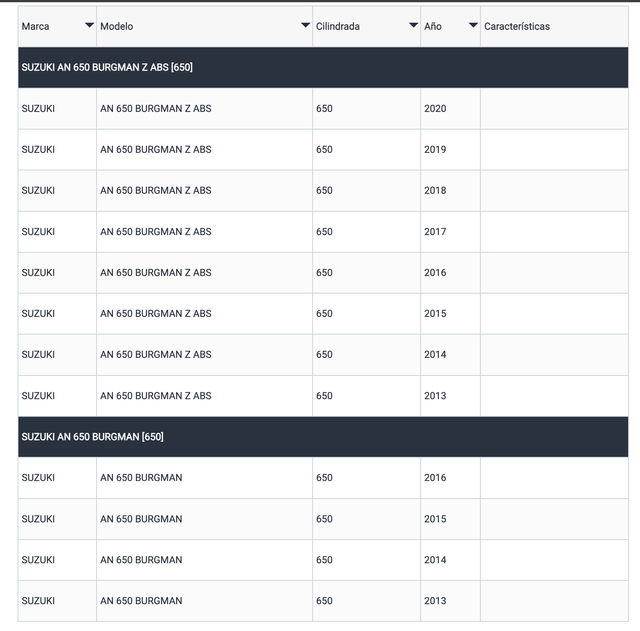Click the SUZUKI cell in the 2020 row
640x631 pixels.
39,108
